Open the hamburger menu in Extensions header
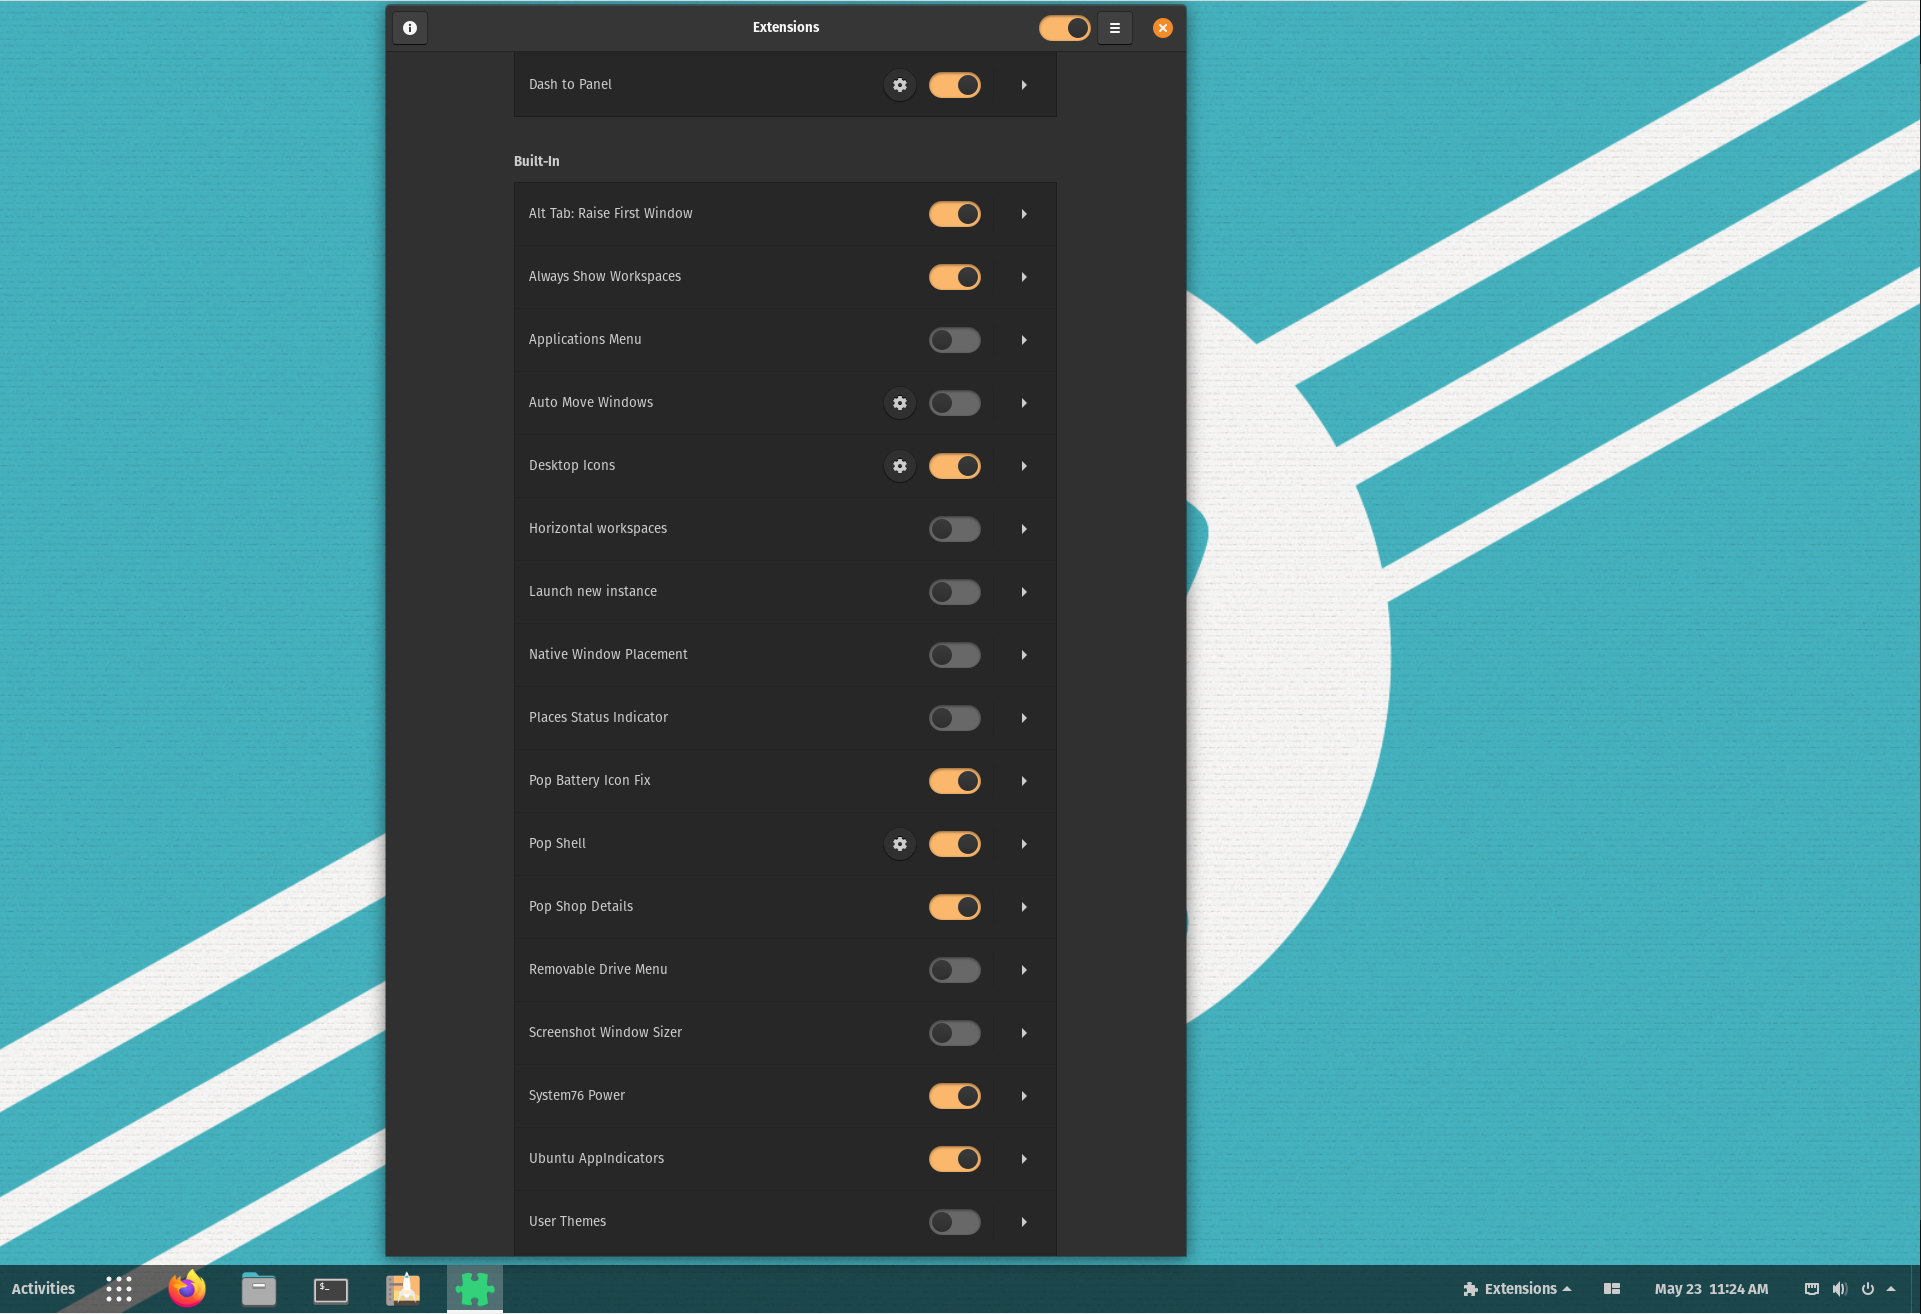 coord(1114,28)
